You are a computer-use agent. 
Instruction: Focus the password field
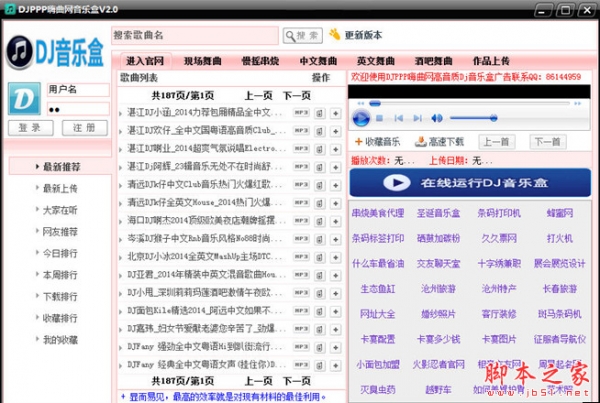78,109
